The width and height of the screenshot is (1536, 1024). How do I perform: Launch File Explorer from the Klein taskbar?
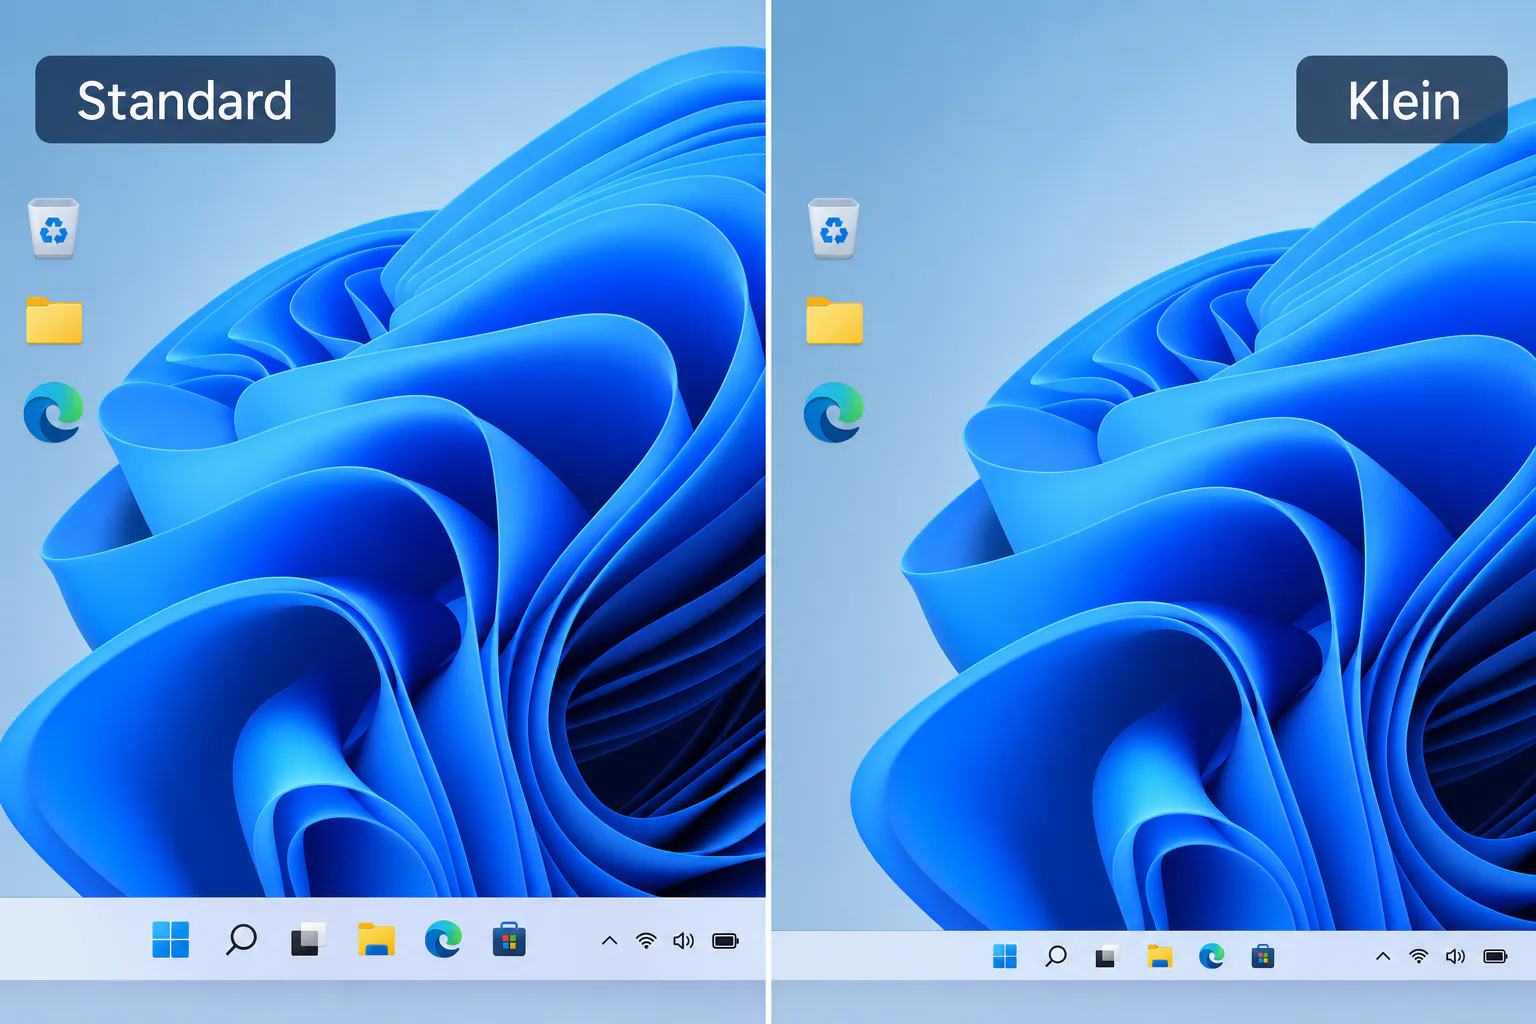(1159, 957)
